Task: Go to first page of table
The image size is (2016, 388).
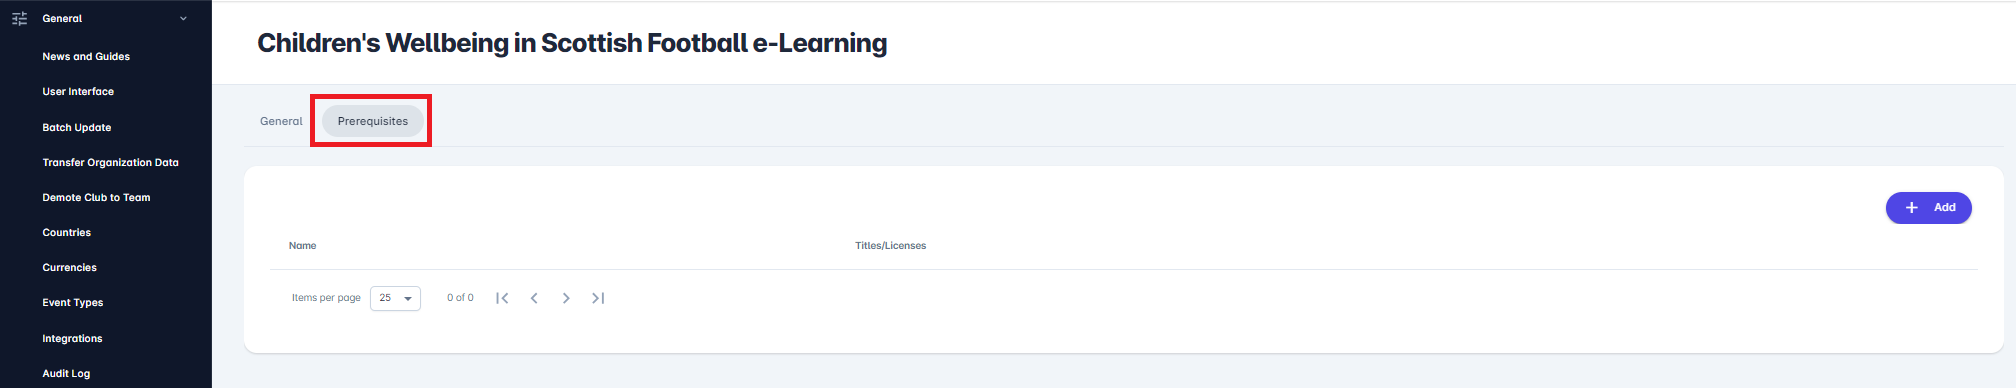Action: (x=502, y=298)
